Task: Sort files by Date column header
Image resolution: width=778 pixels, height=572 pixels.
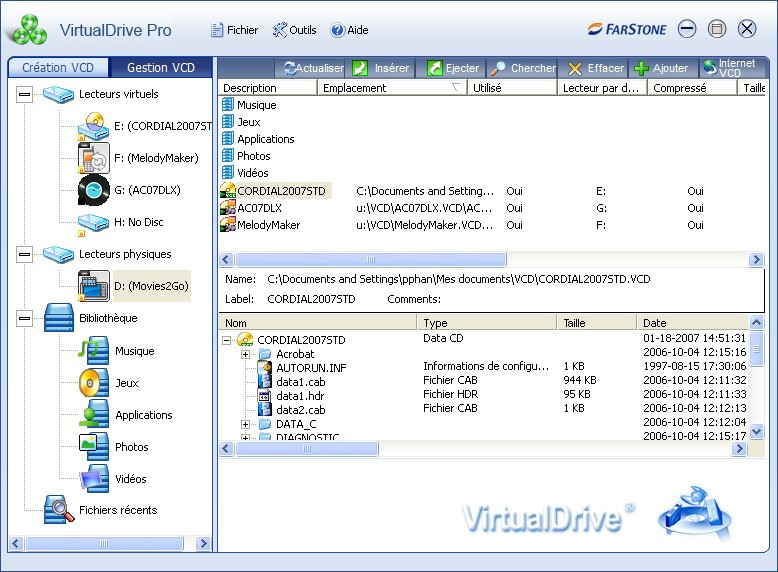Action: (x=693, y=323)
